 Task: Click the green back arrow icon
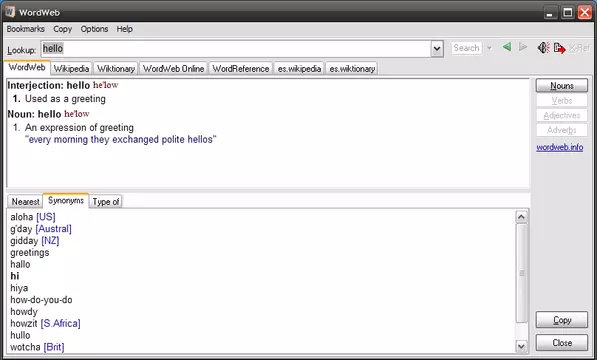[507, 47]
